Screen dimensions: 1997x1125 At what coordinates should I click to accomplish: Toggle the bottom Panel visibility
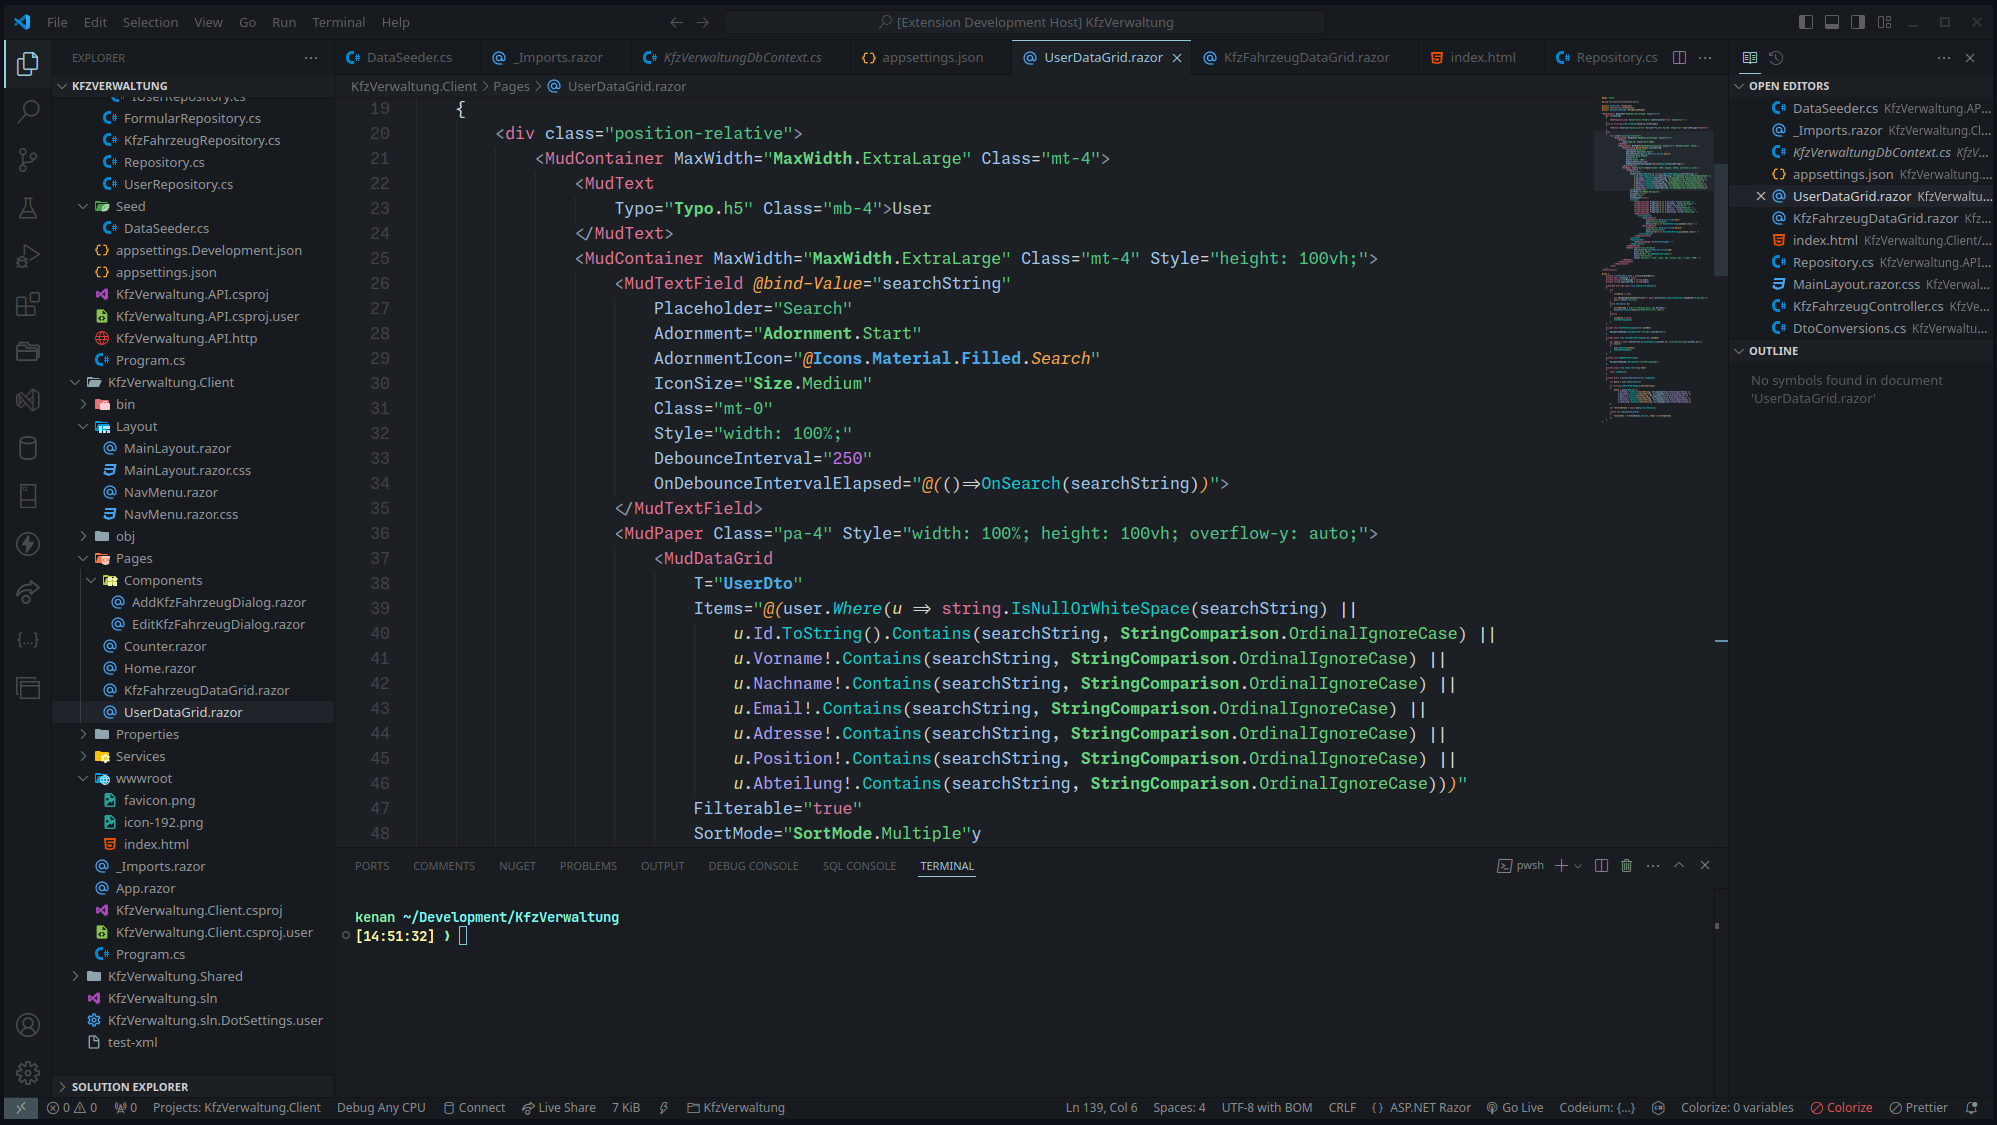pos(1832,22)
